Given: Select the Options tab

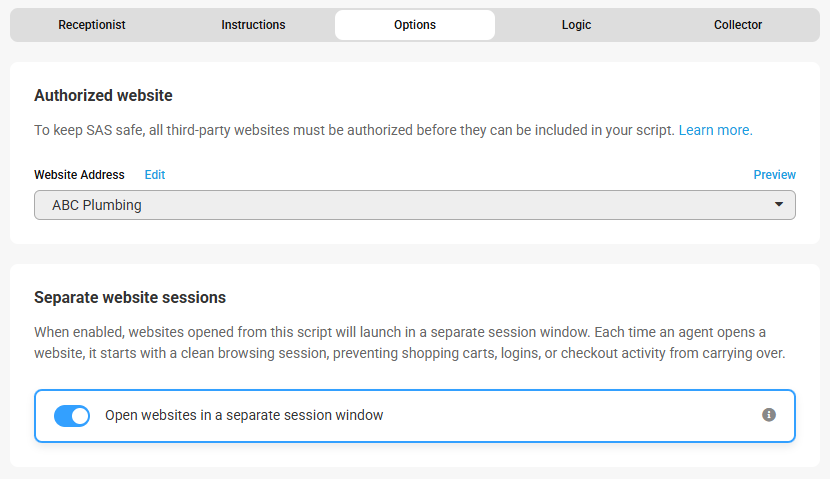Looking at the screenshot, I should [x=415, y=25].
